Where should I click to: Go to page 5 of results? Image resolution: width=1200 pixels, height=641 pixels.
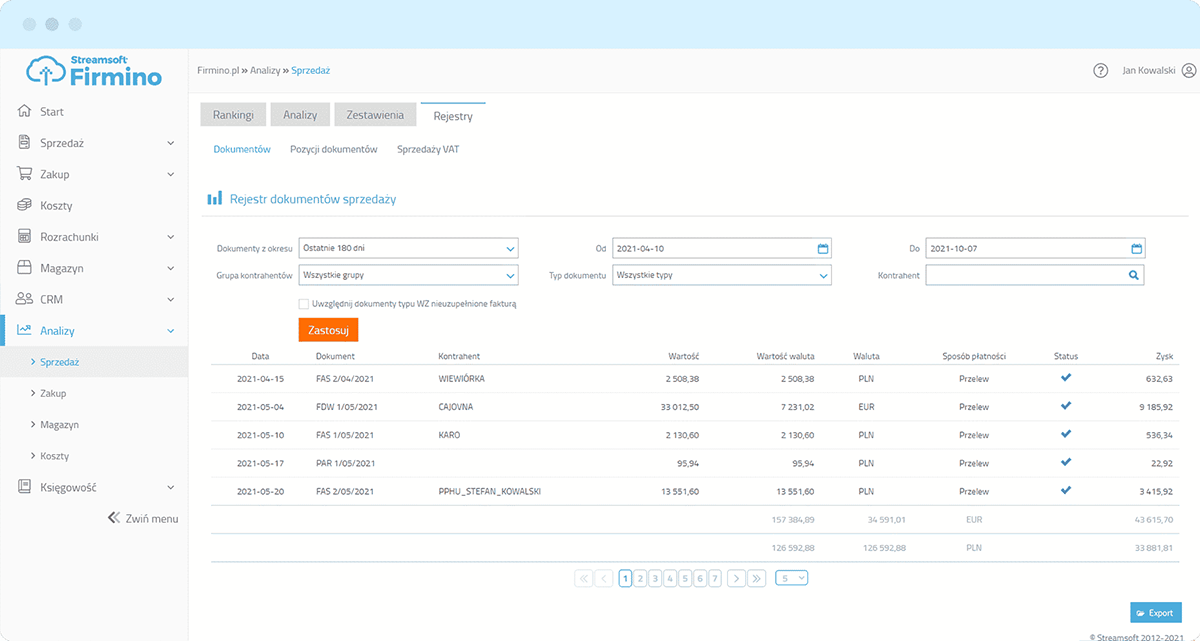click(685, 578)
